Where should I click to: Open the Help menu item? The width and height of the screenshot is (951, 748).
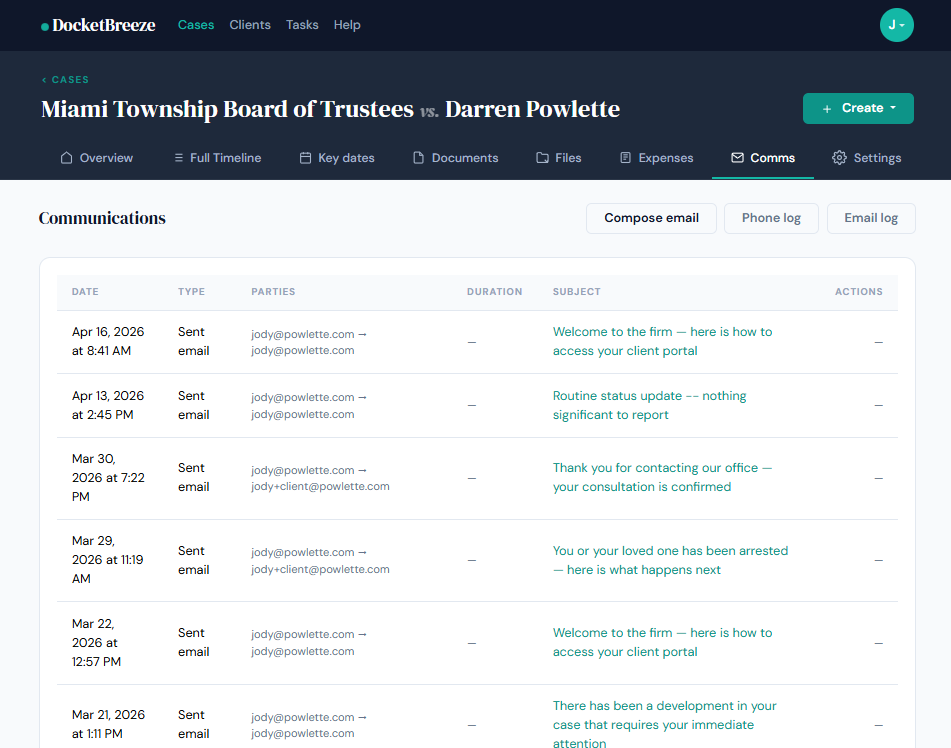coord(347,25)
